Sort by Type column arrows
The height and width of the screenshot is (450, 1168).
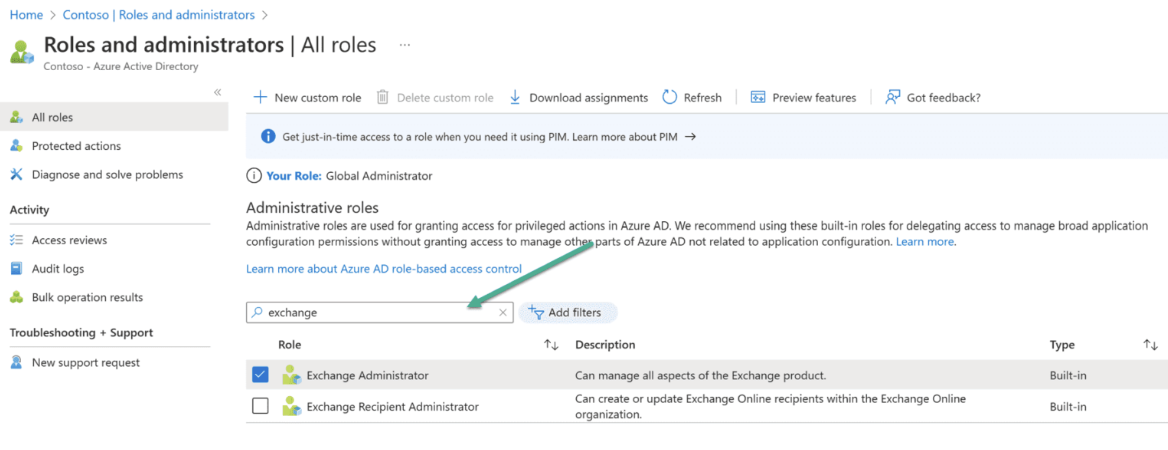(x=1151, y=345)
